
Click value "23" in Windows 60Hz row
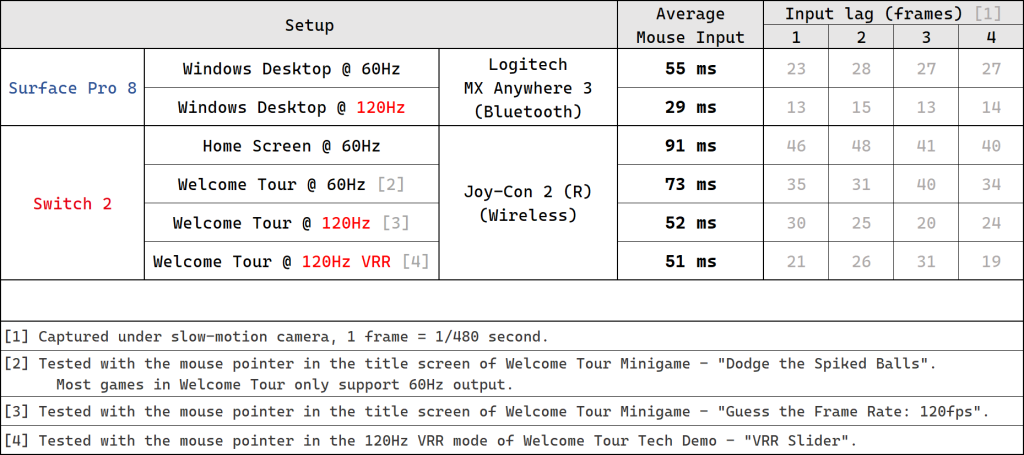pos(795,69)
